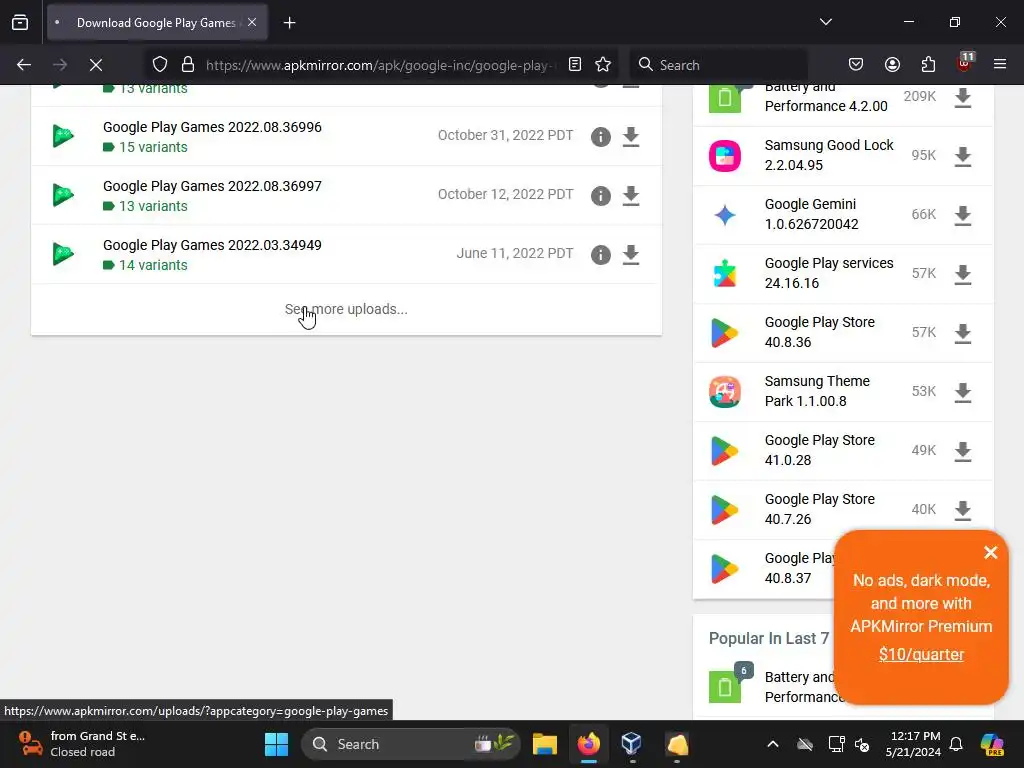This screenshot has width=1024, height=768.
Task: Show info for Google Play Games 2022.03.34949
Action: pos(600,254)
